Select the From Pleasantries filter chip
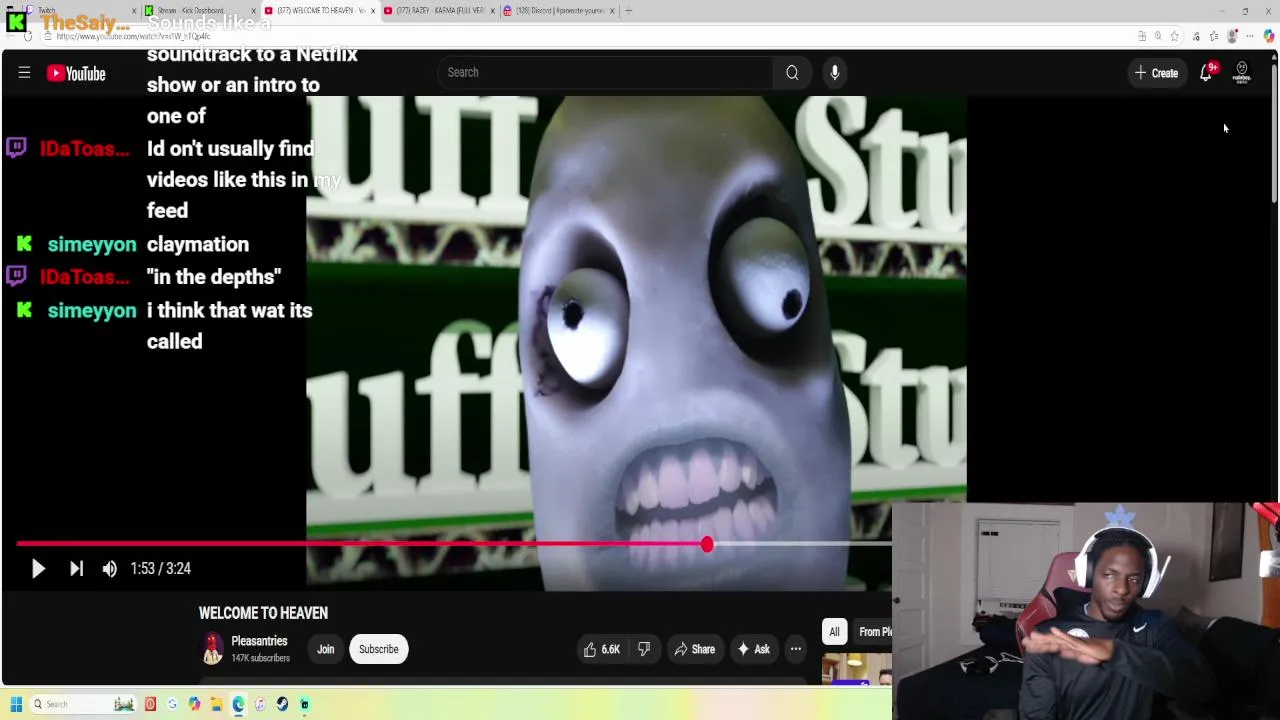This screenshot has width=1280, height=720. click(873, 631)
